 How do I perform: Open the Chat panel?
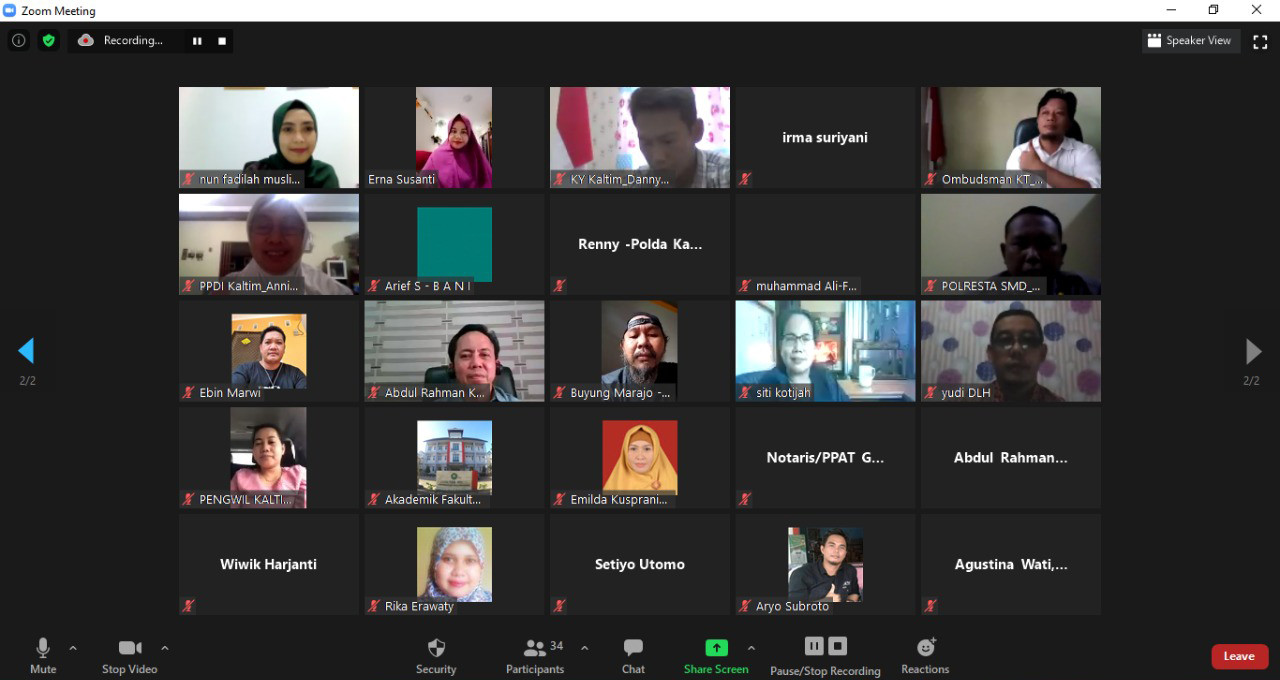pyautogui.click(x=633, y=655)
